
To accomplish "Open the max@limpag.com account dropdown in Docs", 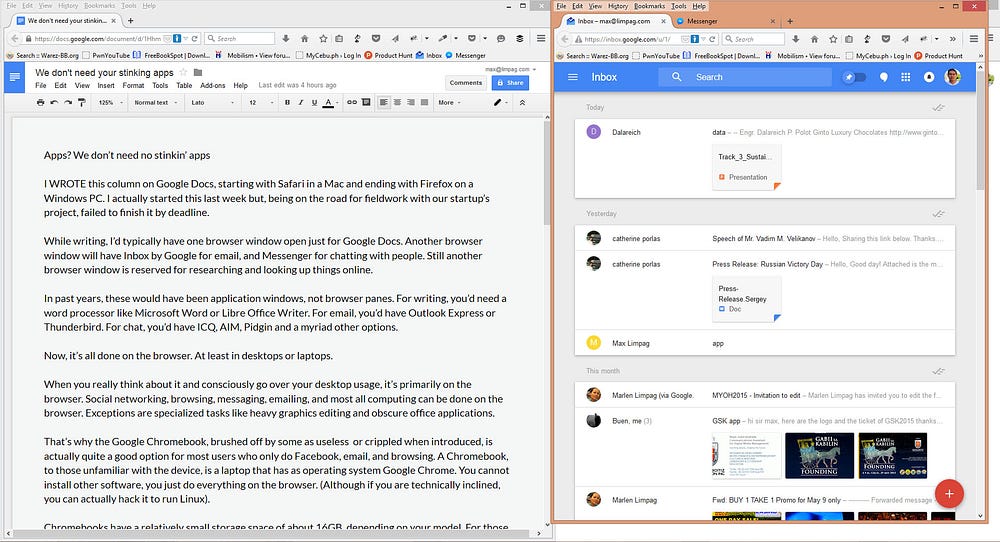I will (510, 69).
